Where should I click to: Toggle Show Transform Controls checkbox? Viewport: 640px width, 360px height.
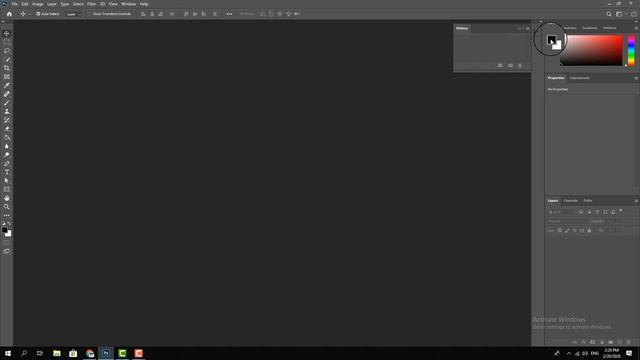[90, 14]
